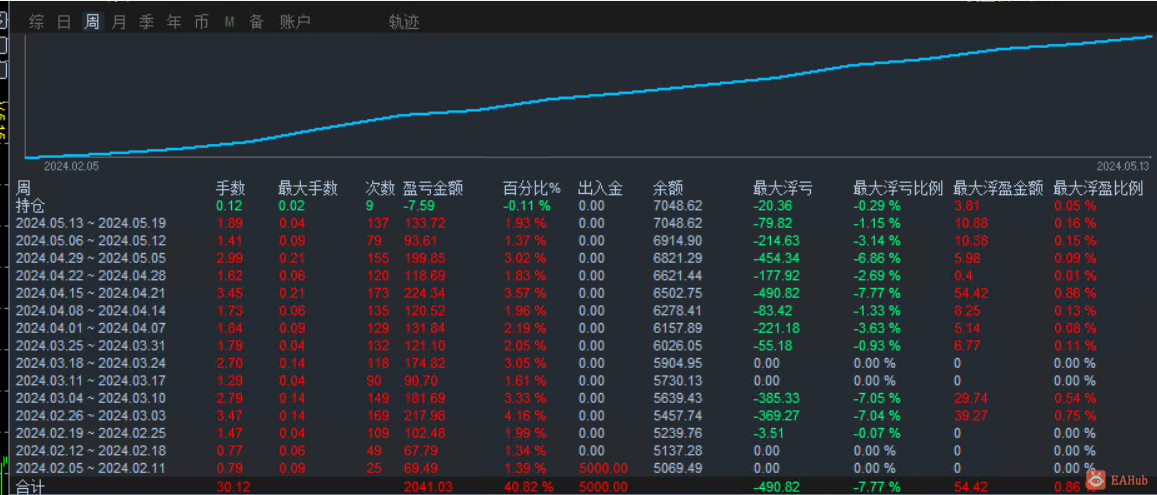Click the 周 column header
1157x495 pixels.
pyautogui.click(x=23, y=189)
